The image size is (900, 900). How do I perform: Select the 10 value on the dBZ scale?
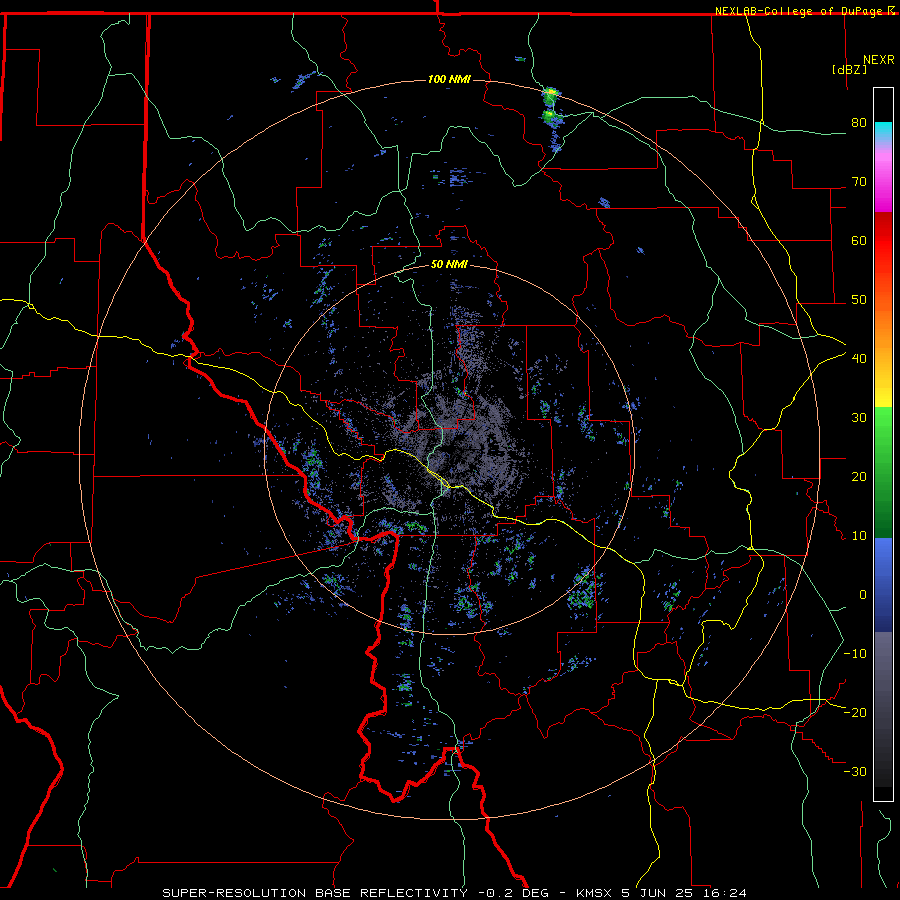pyautogui.click(x=859, y=536)
